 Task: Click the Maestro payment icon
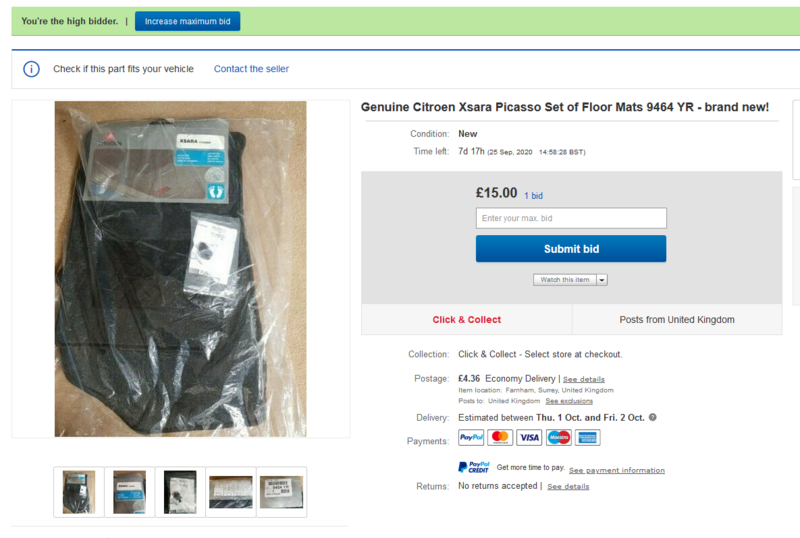[558, 437]
